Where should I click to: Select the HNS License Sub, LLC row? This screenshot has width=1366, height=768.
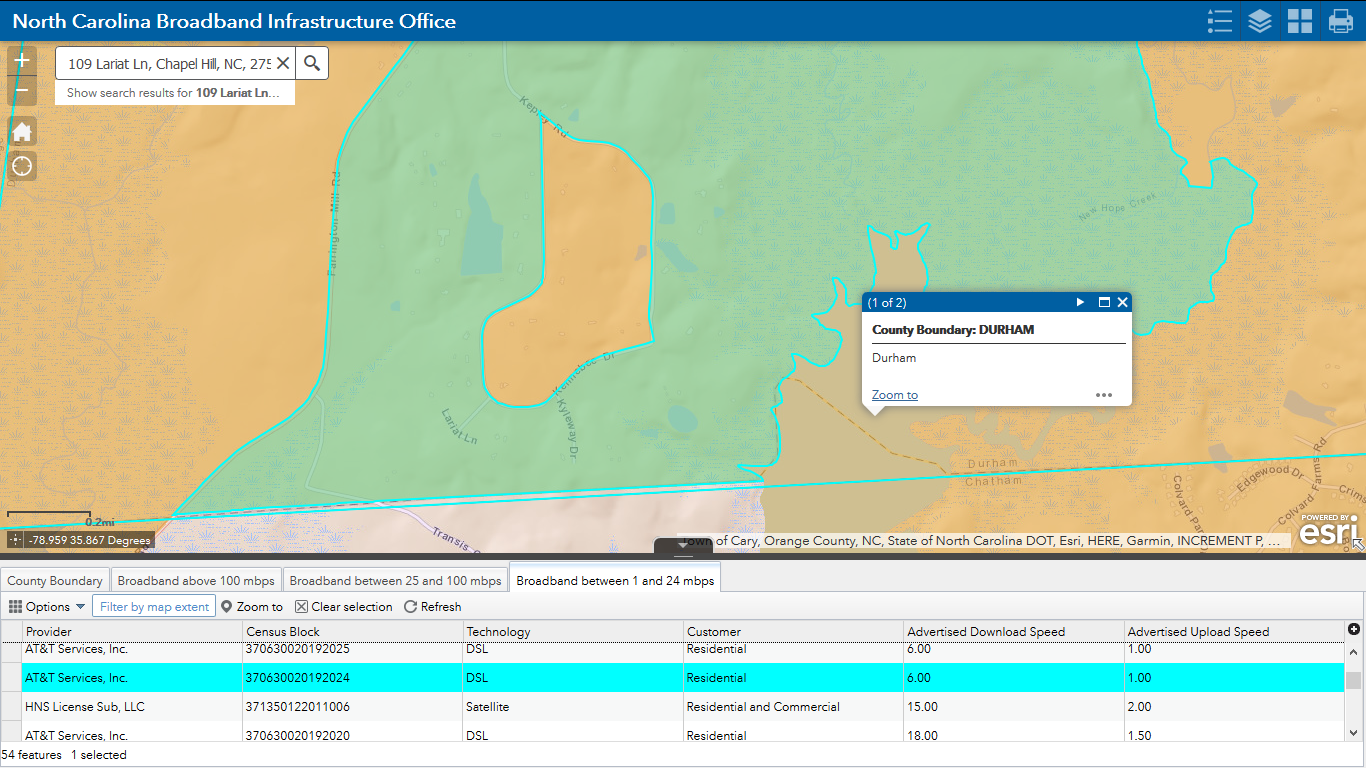coord(85,707)
